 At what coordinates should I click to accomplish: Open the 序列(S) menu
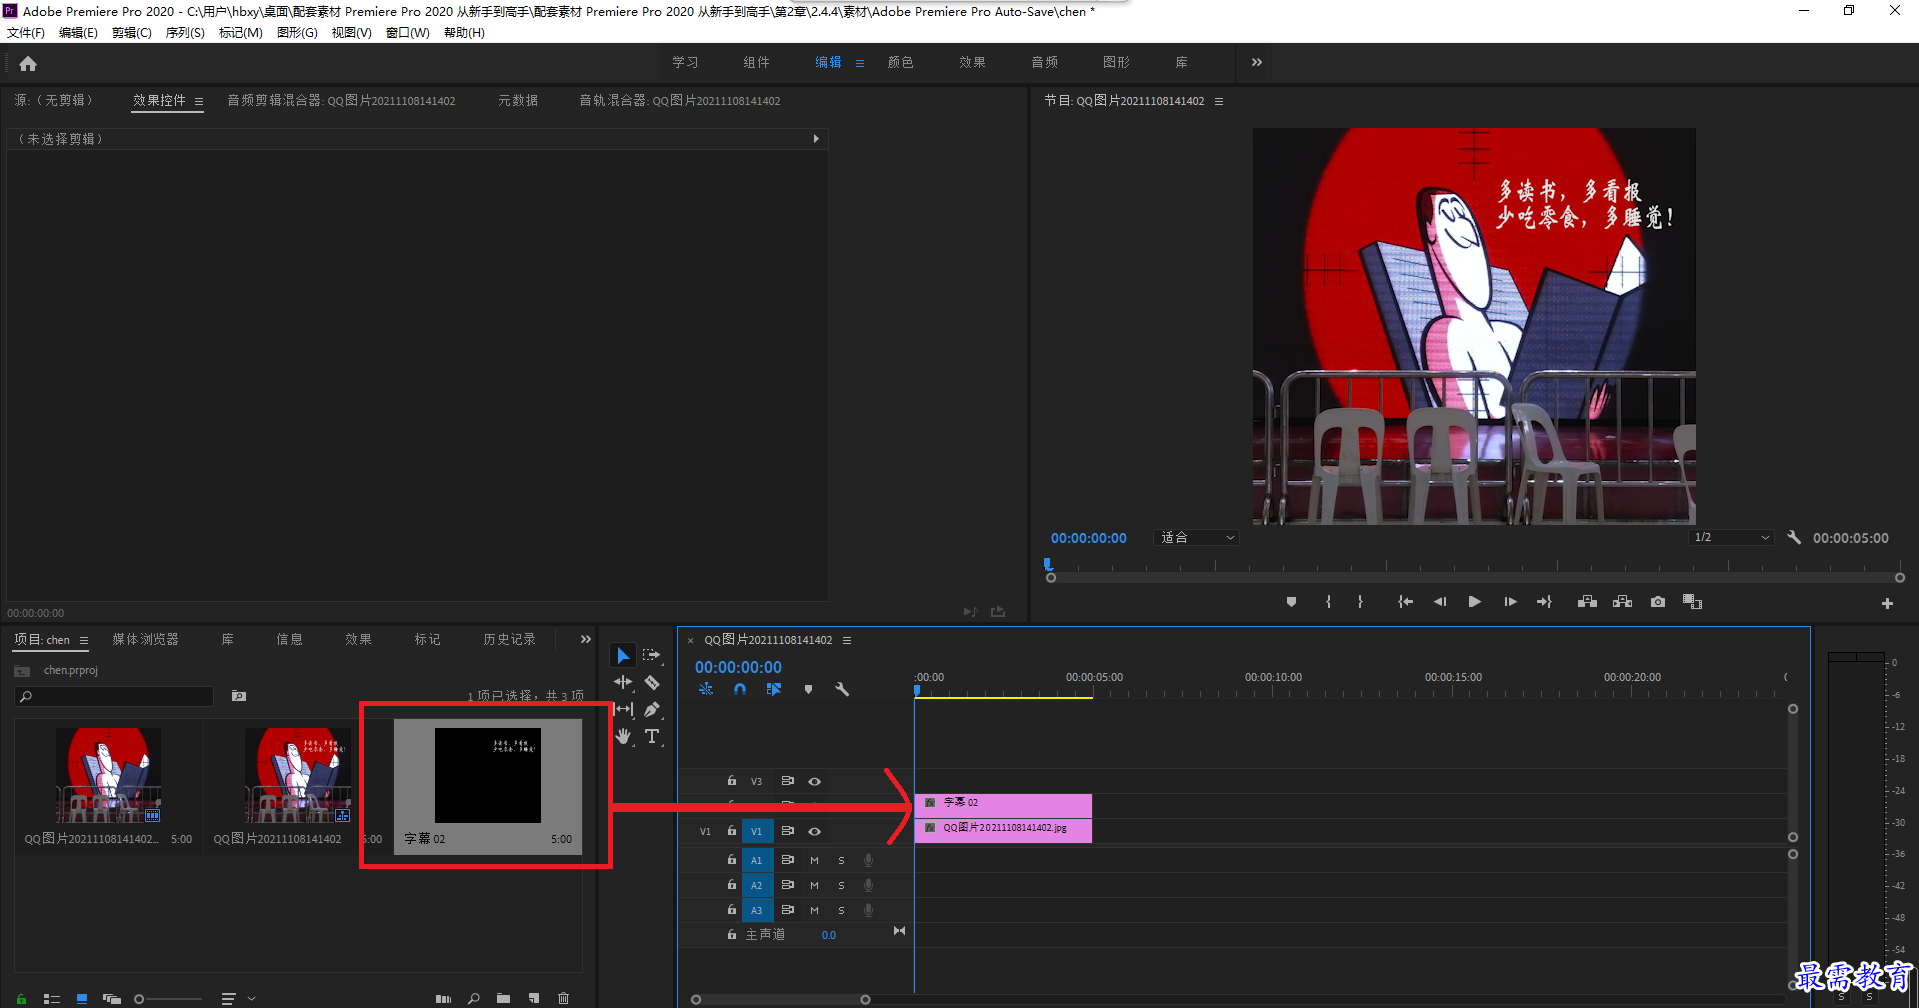click(x=185, y=33)
